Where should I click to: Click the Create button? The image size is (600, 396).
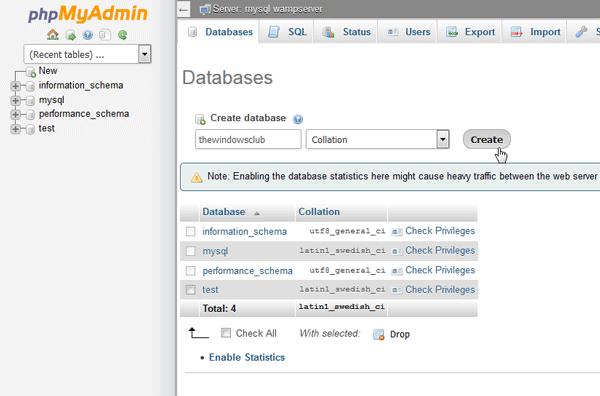pos(486,140)
